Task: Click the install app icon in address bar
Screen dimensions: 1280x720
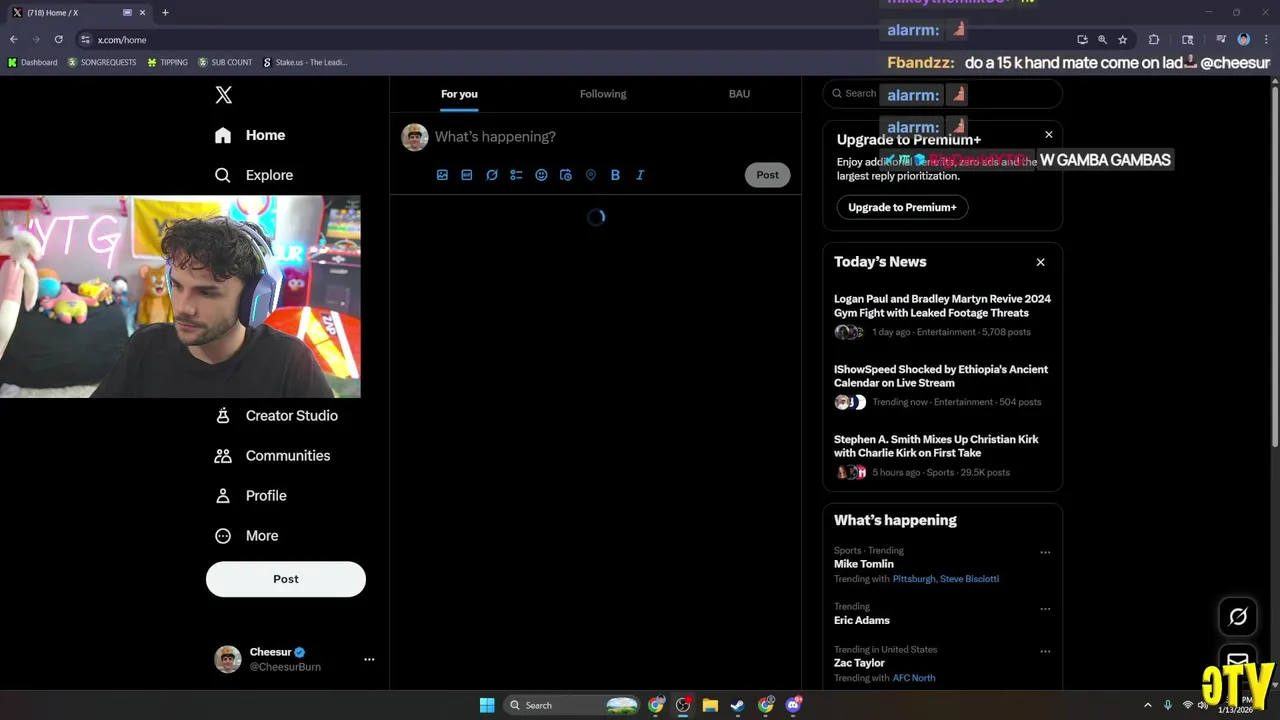Action: pyautogui.click(x=1082, y=40)
